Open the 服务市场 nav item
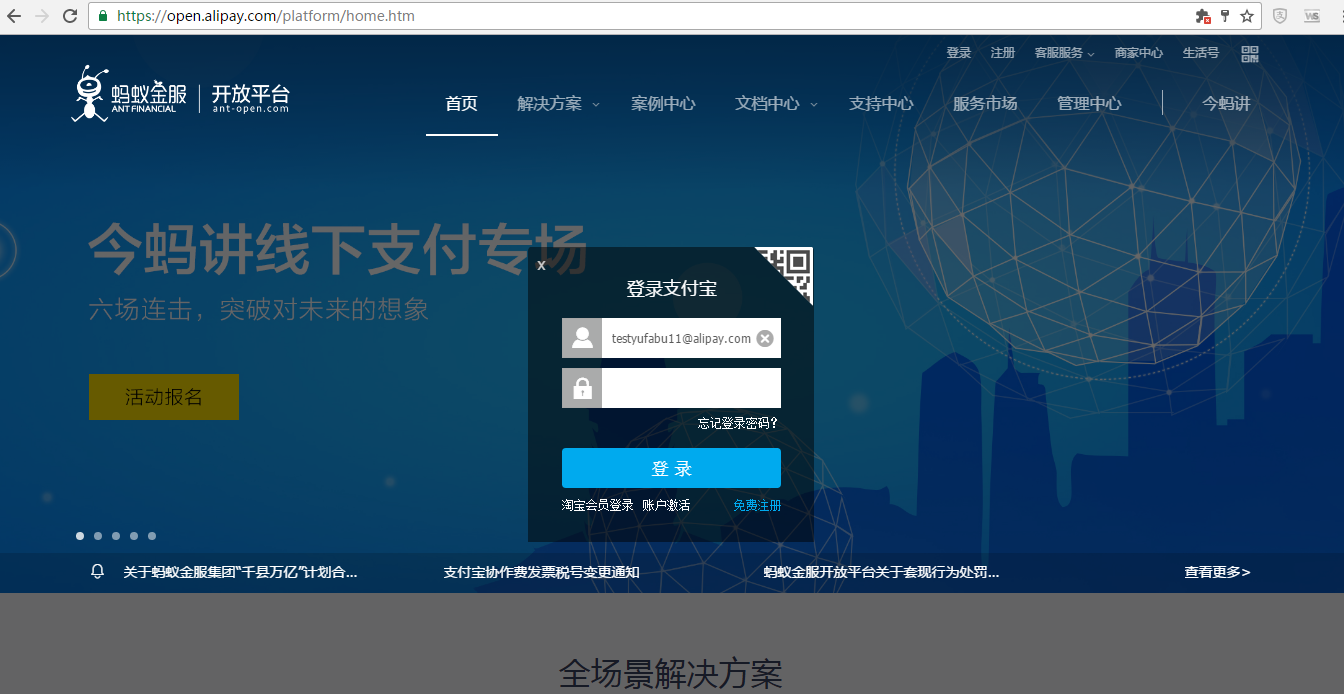 [985, 103]
